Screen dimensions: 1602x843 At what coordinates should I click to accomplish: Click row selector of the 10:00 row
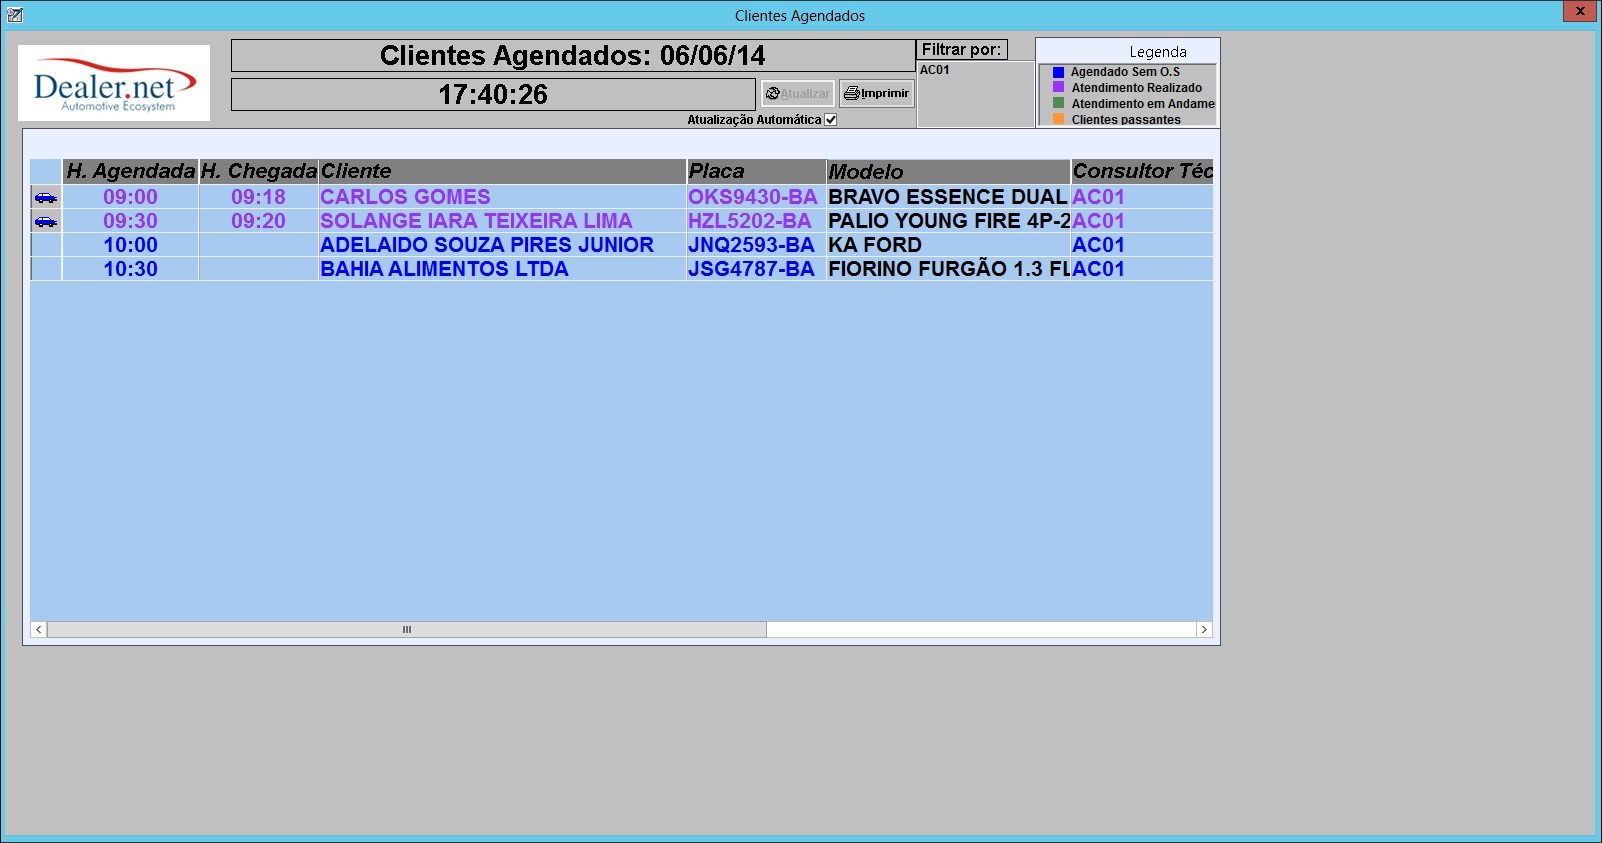[x=46, y=245]
